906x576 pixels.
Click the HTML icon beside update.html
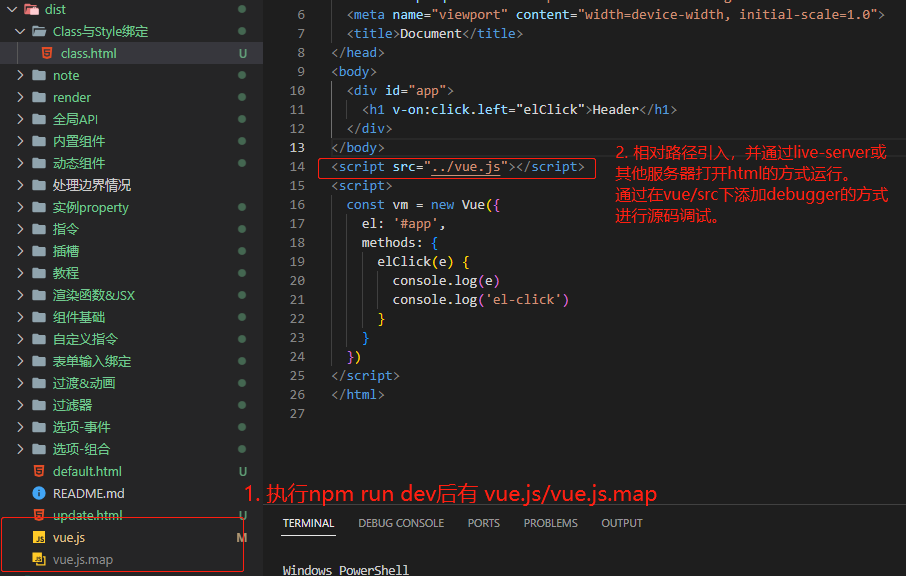click(39, 515)
